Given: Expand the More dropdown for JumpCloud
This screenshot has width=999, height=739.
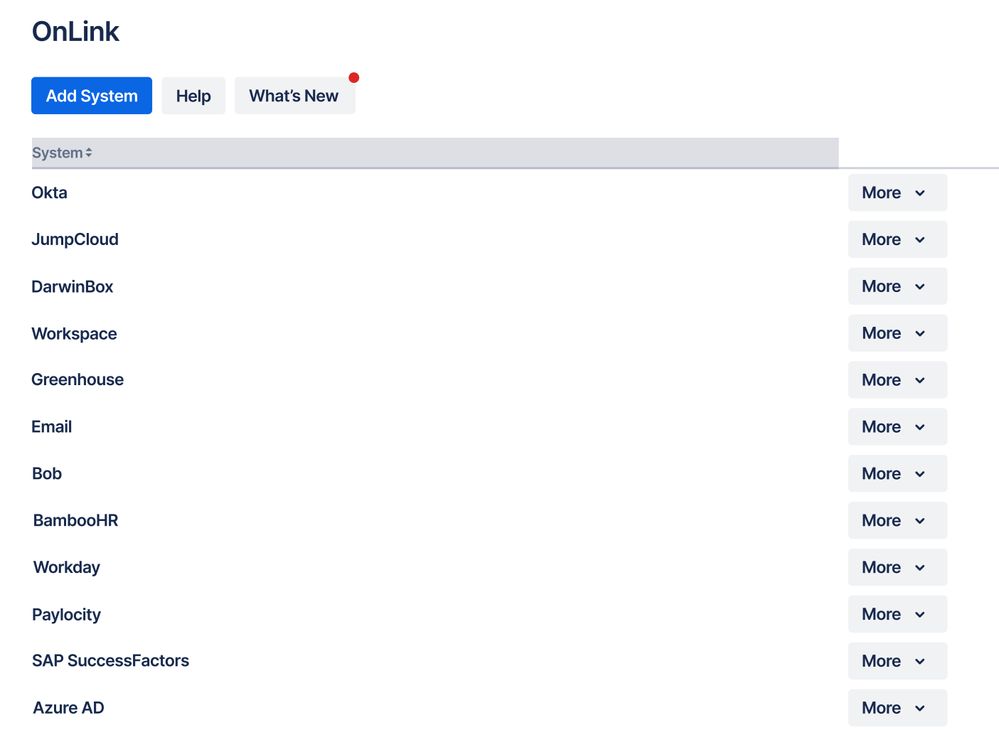Looking at the screenshot, I should coord(897,240).
